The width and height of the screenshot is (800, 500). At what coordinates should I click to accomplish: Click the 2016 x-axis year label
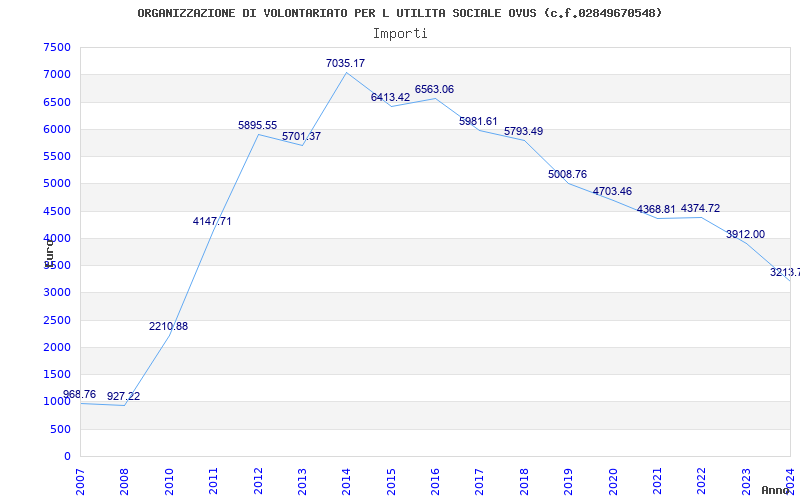pos(435,481)
